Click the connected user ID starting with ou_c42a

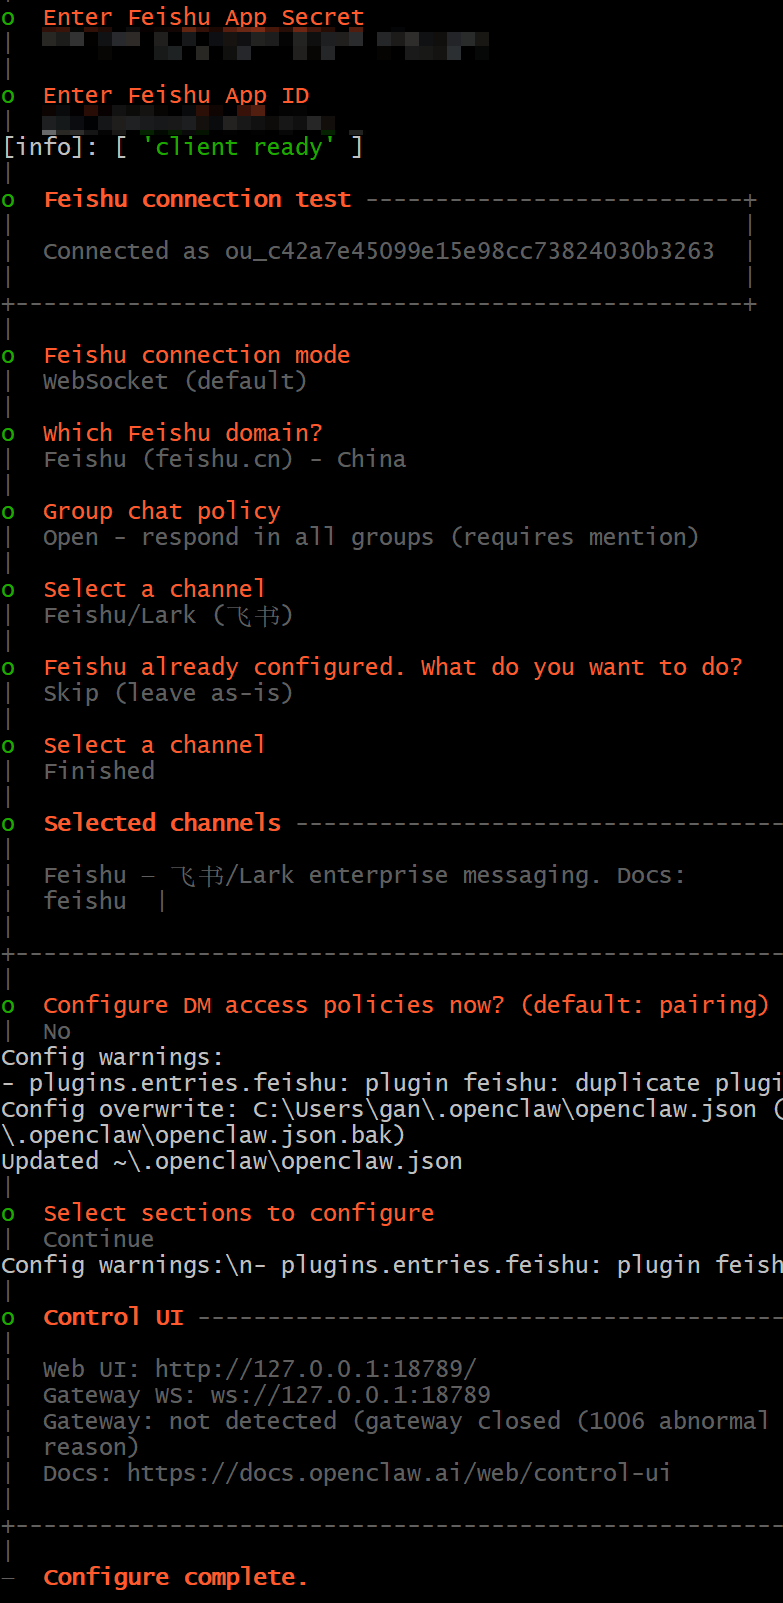(x=469, y=251)
